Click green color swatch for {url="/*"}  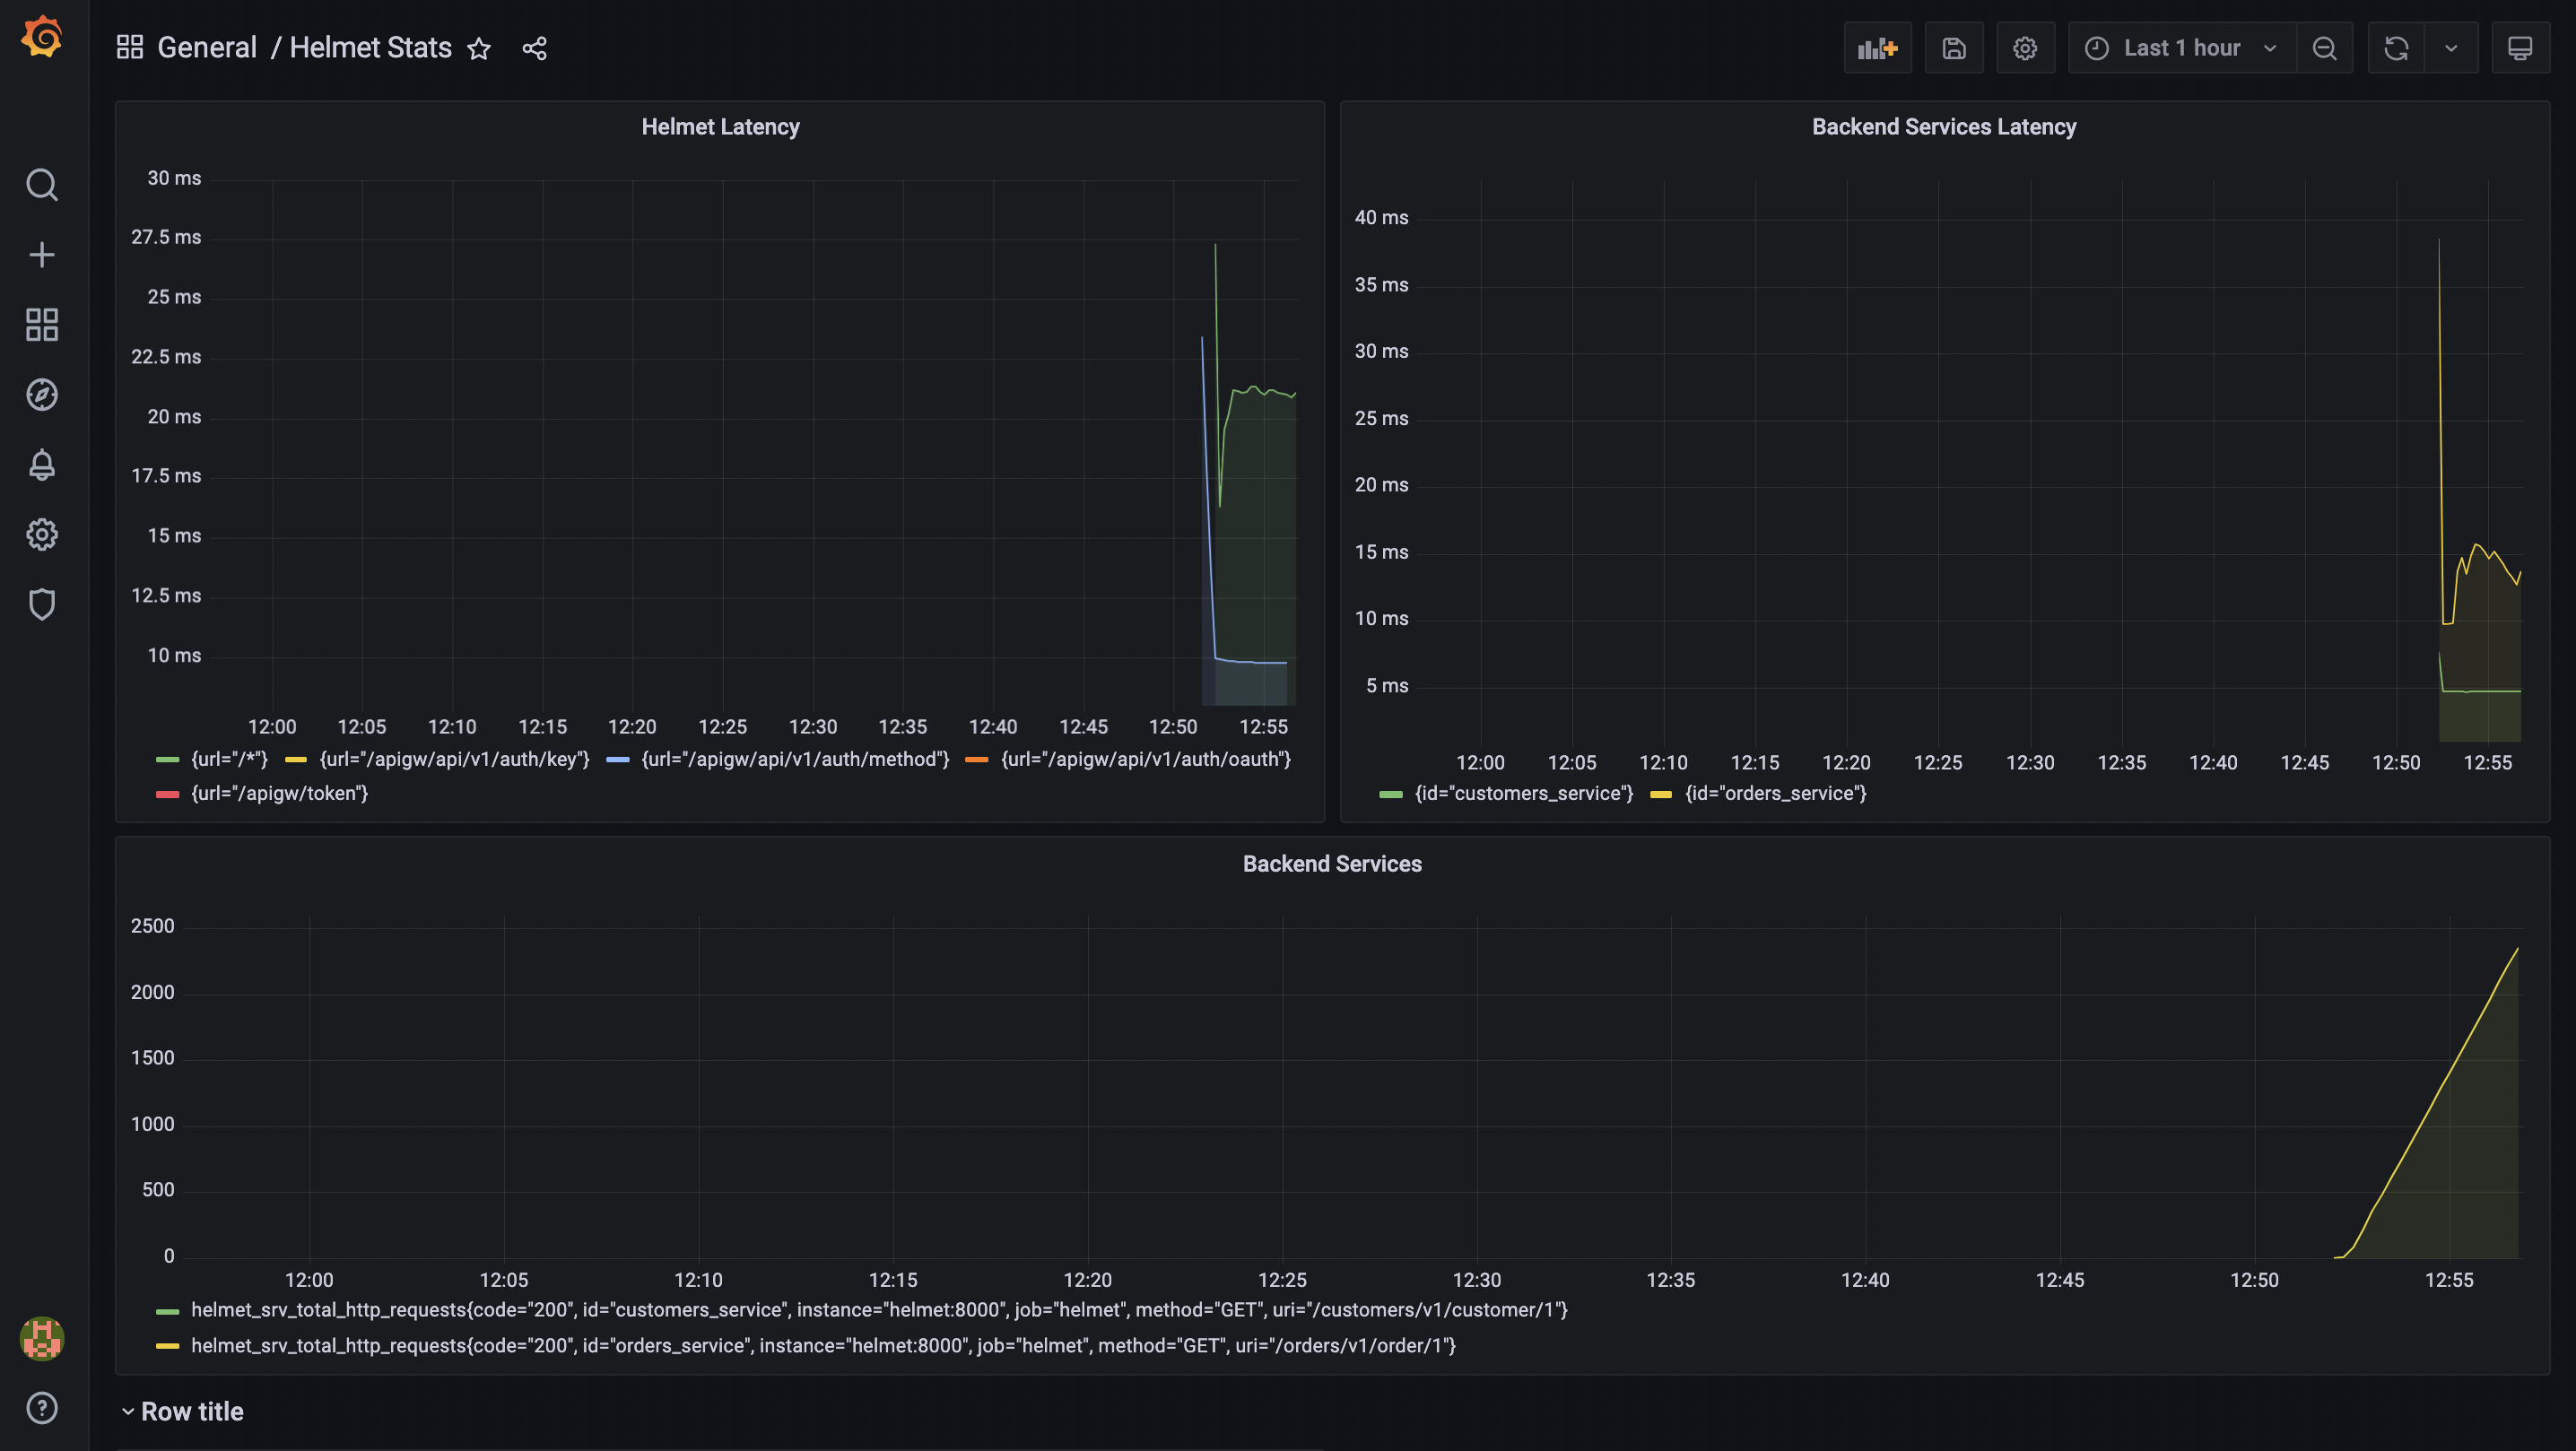click(167, 760)
